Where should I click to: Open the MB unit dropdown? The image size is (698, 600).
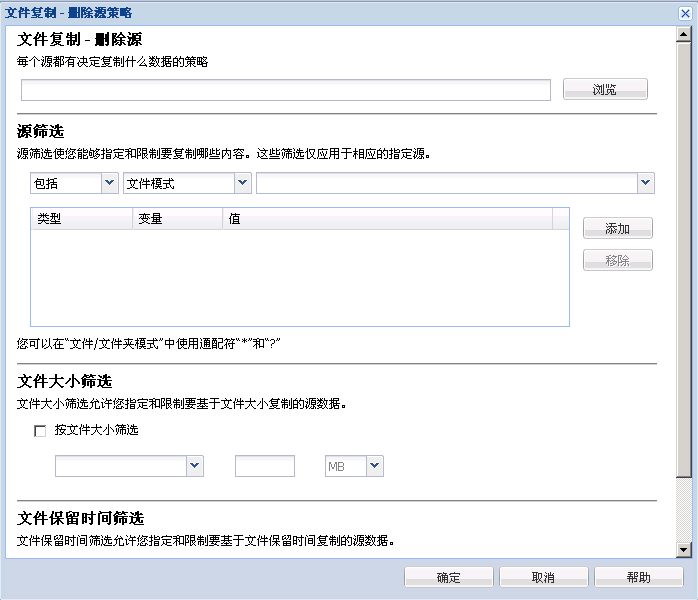pos(375,466)
